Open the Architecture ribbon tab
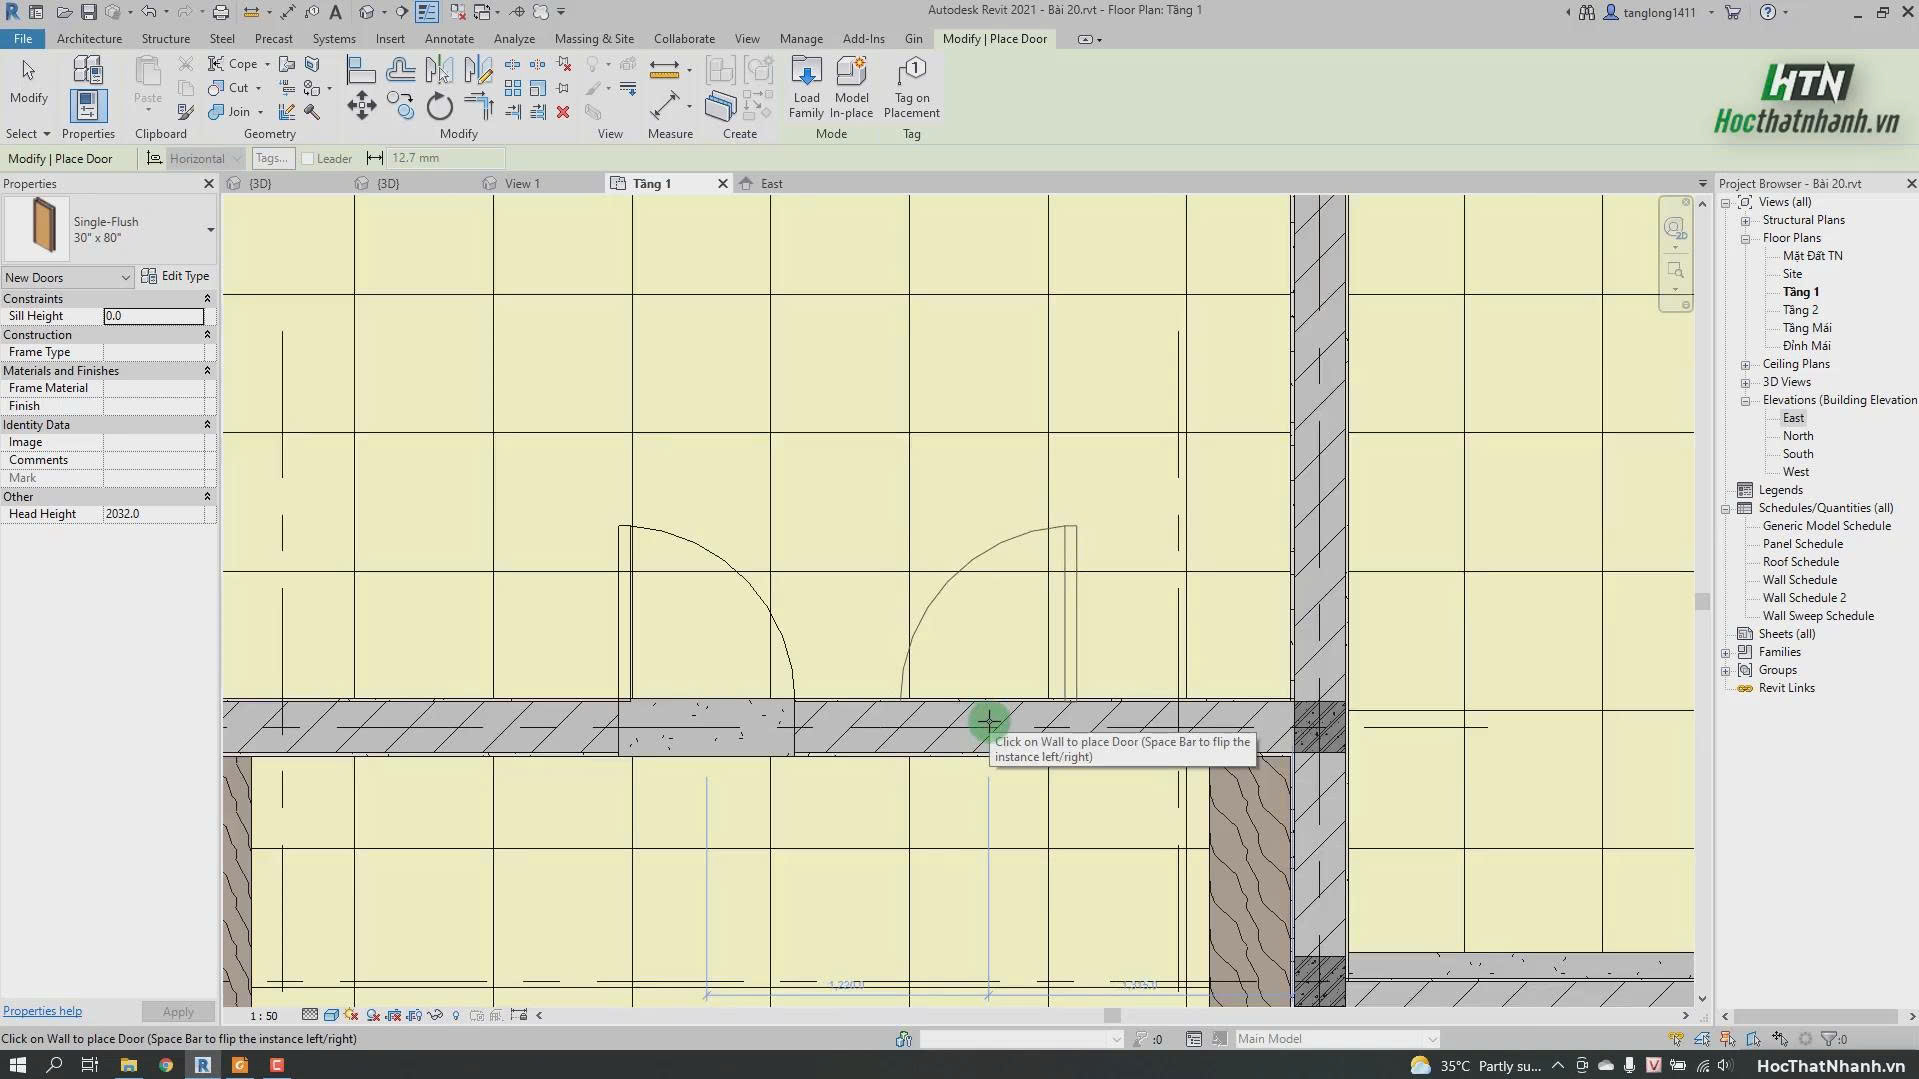 pyautogui.click(x=89, y=39)
